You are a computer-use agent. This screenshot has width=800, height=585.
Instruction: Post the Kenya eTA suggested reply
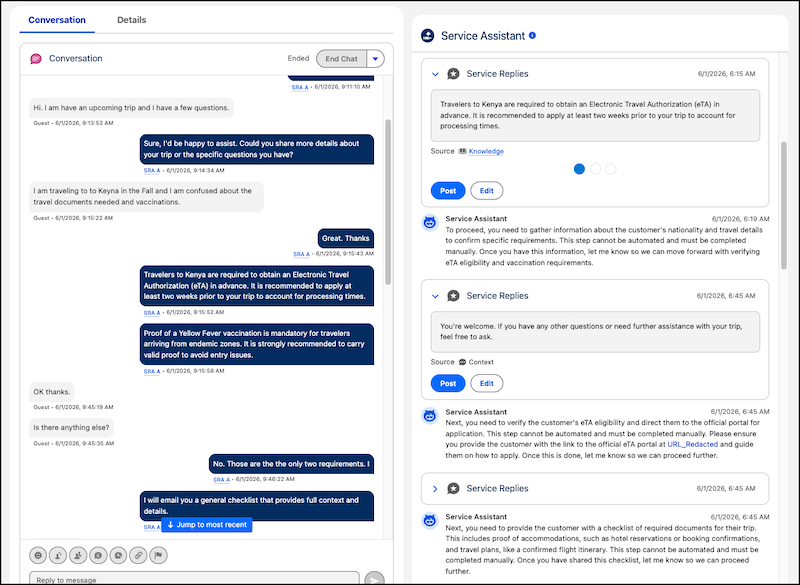[448, 191]
